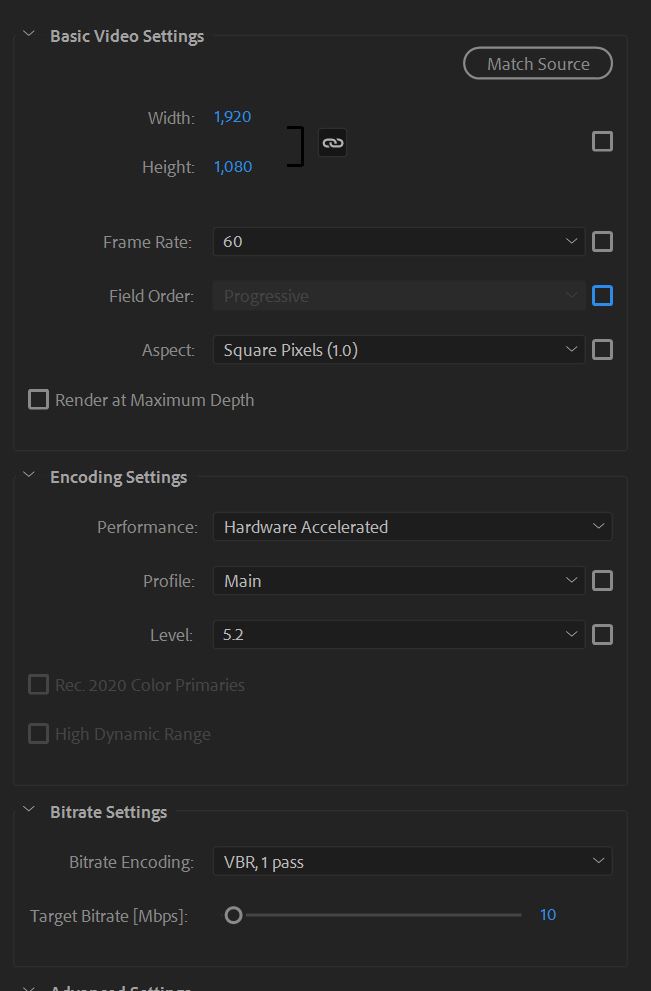The image size is (651, 991).
Task: Open the Aspect Square Pixels dropdown
Action: (x=398, y=350)
